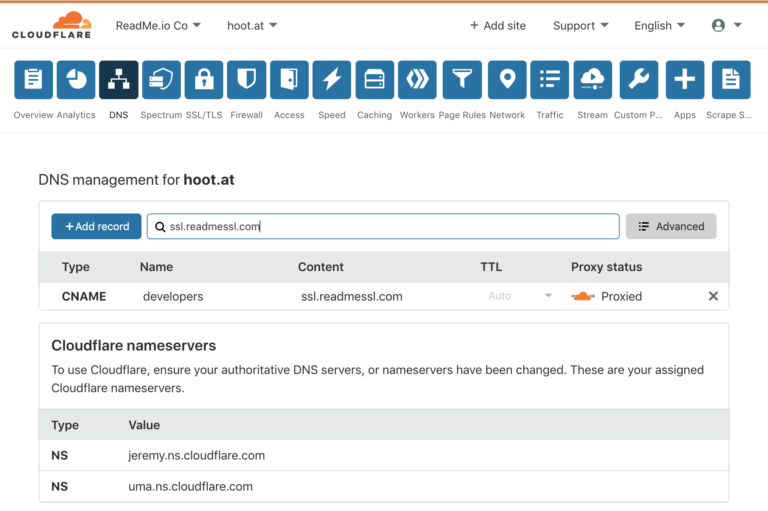Open the Firewall shield icon
Screen dimensions: 768x511
tap(246, 80)
